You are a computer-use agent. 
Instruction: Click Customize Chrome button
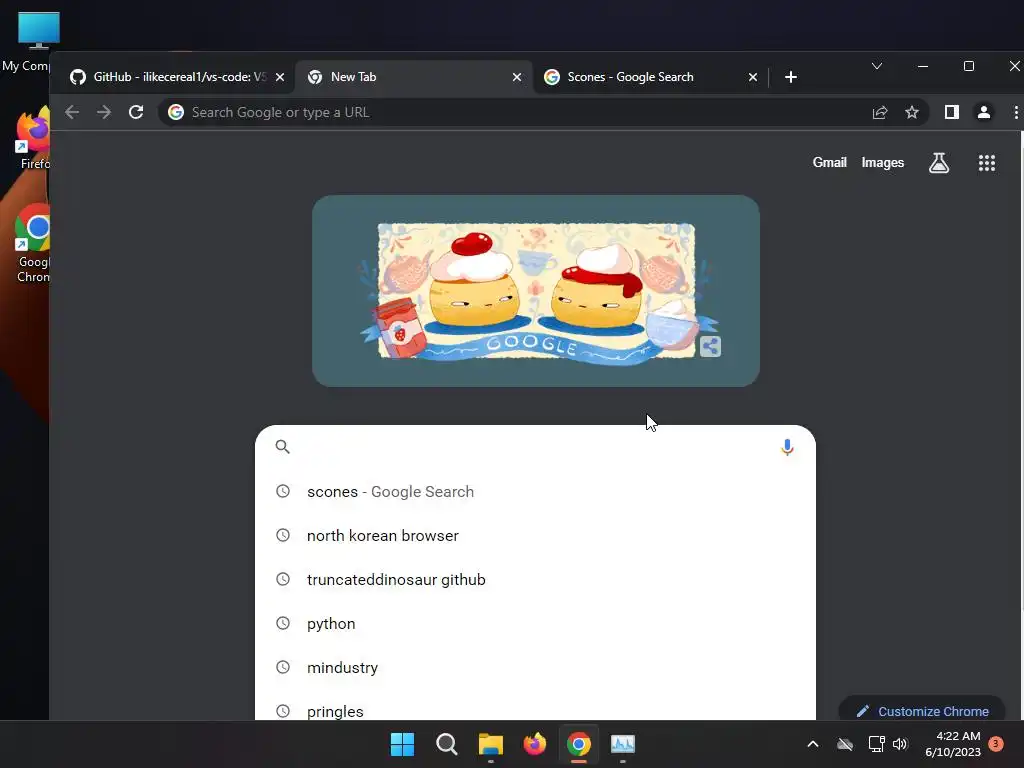(921, 711)
